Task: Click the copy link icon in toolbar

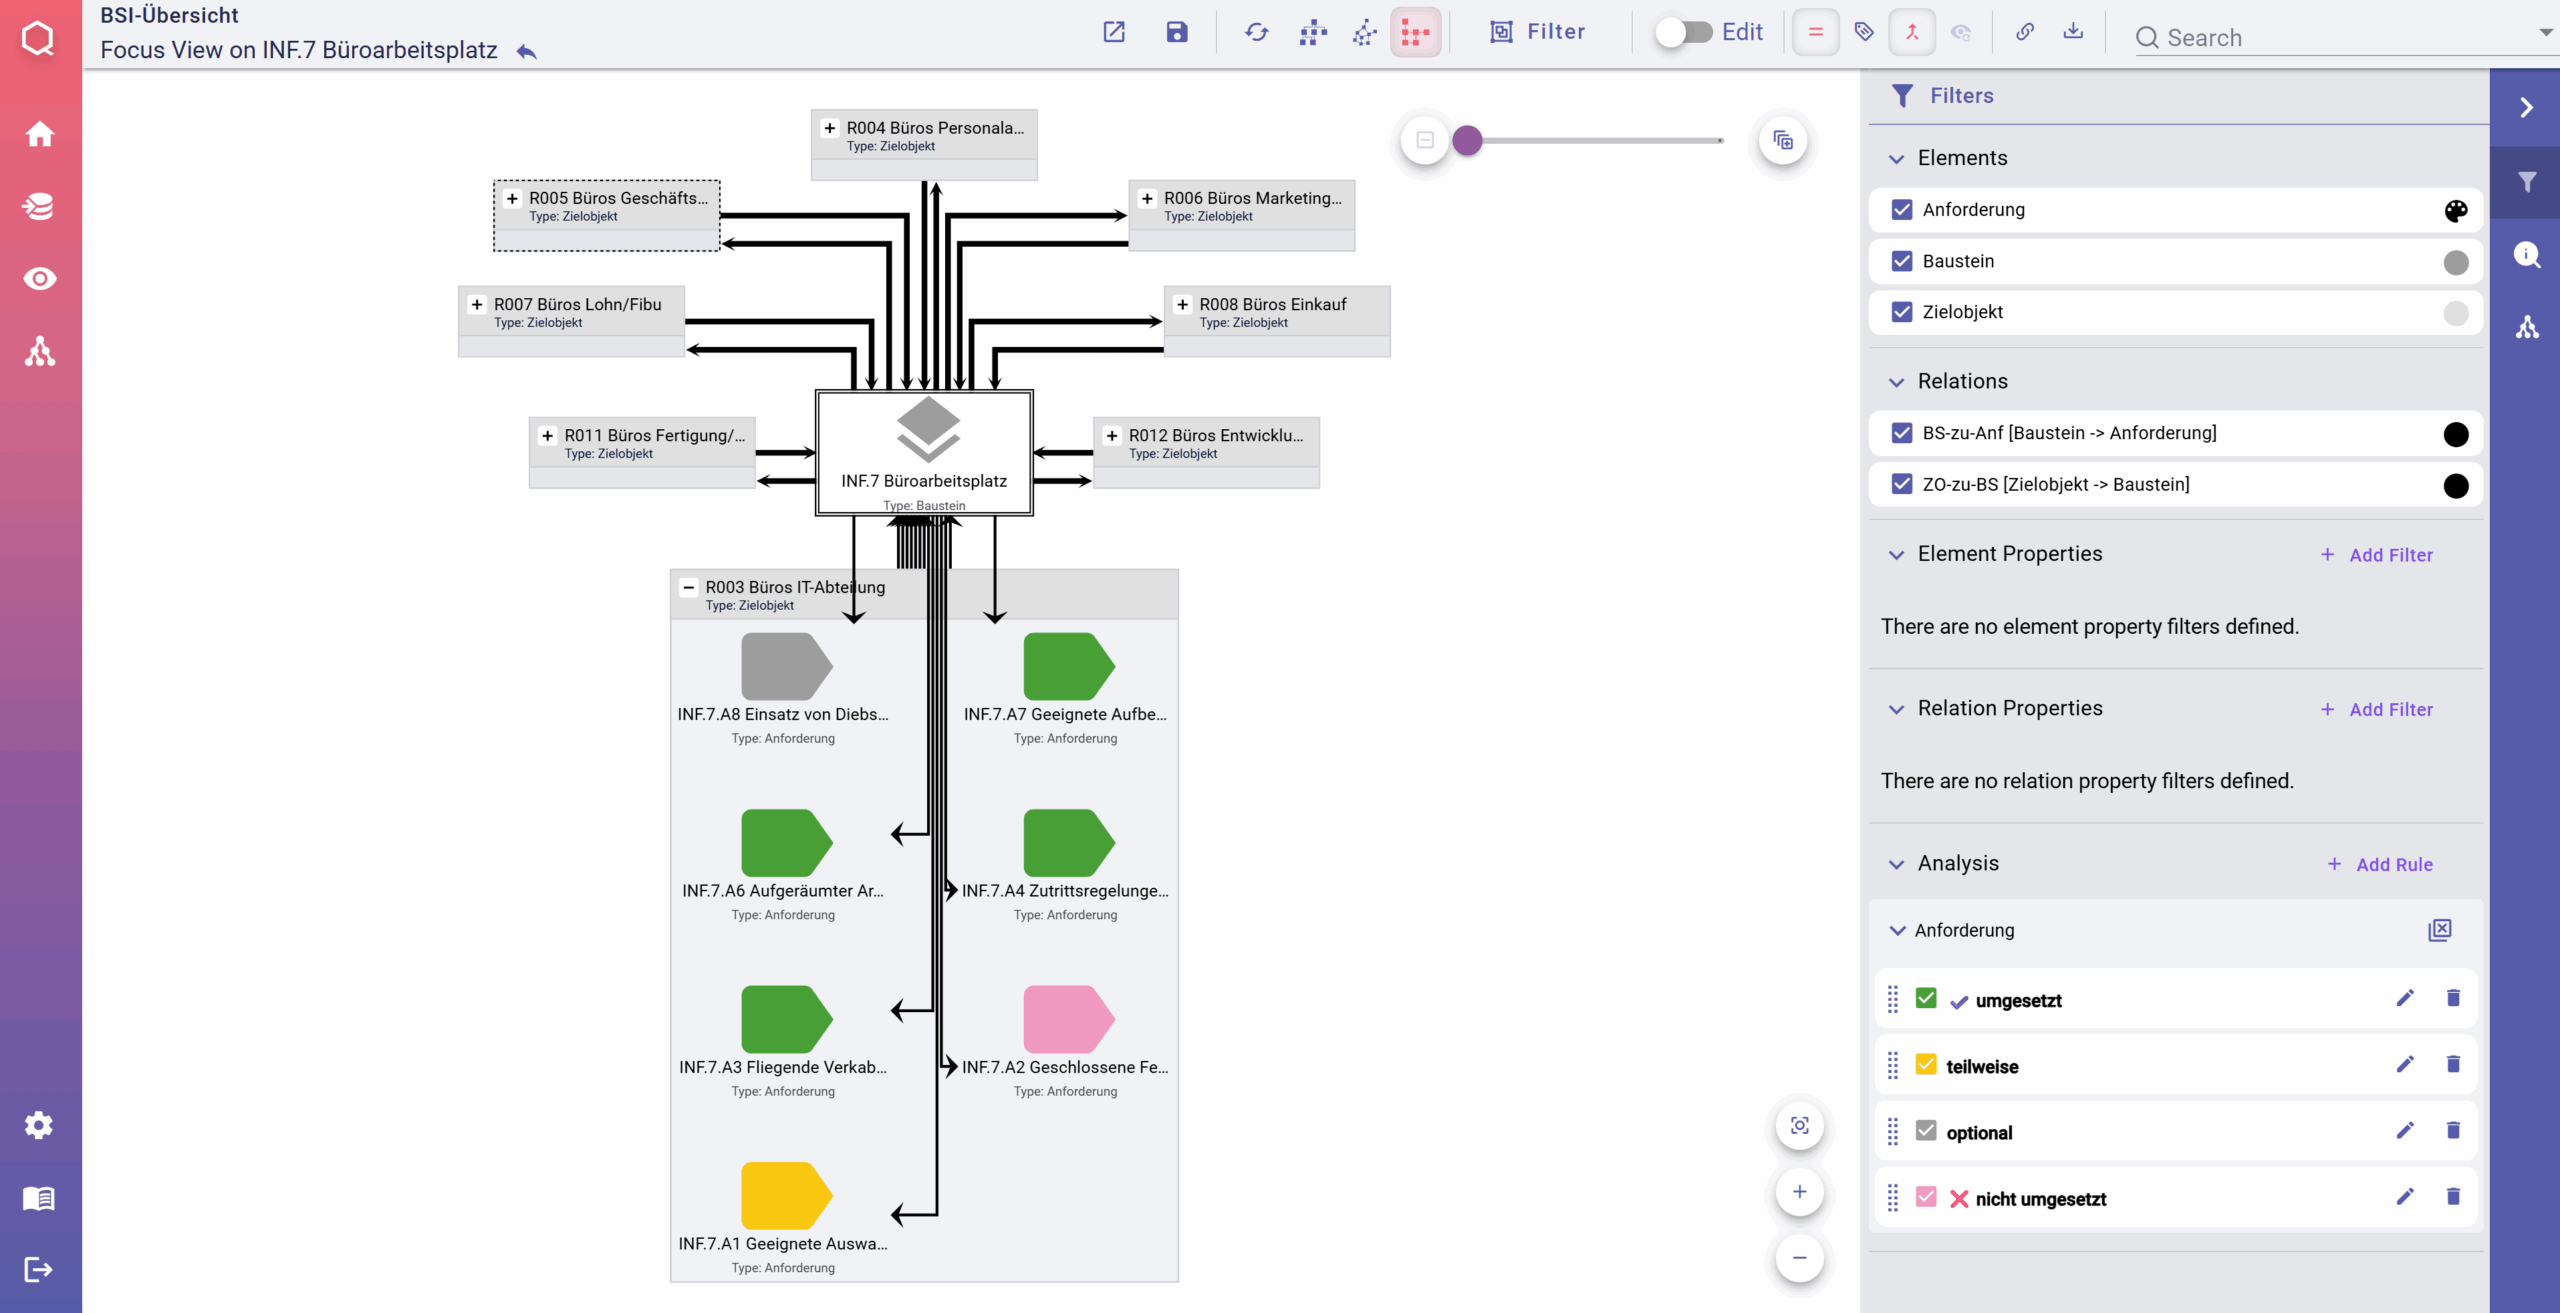Action: 2024,32
